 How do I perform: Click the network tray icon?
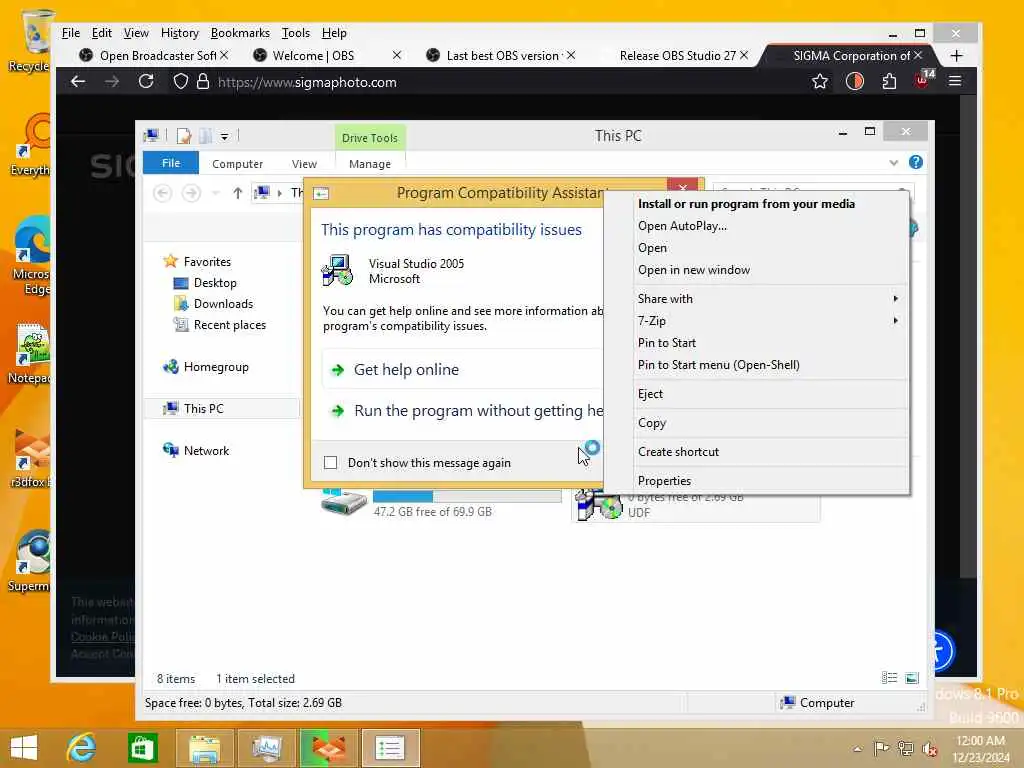(x=905, y=748)
